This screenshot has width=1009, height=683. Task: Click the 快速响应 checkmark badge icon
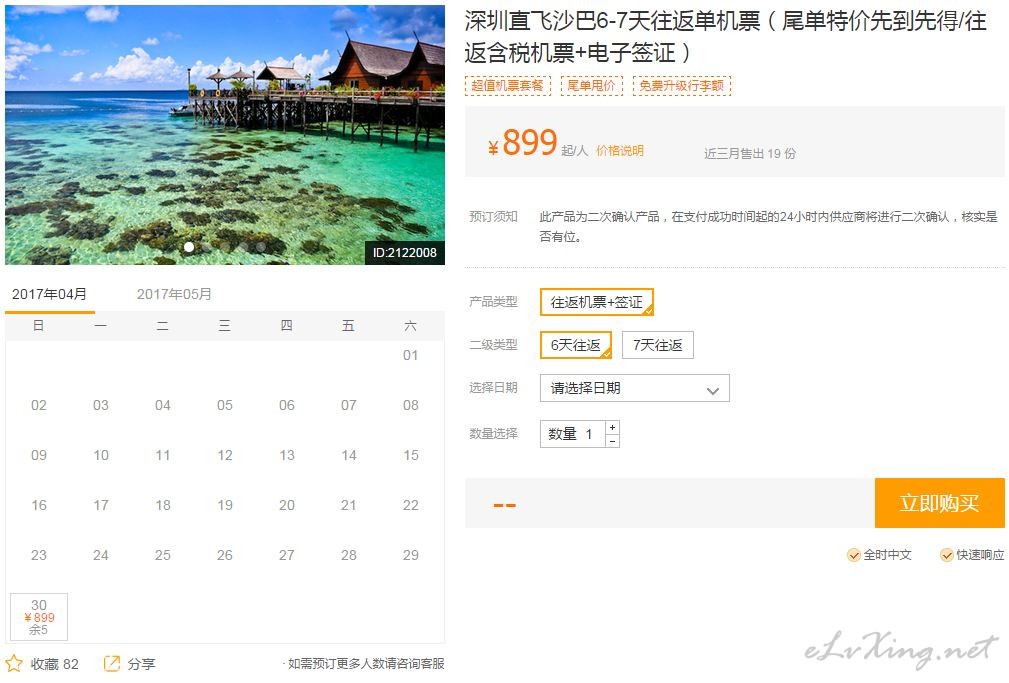(947, 555)
